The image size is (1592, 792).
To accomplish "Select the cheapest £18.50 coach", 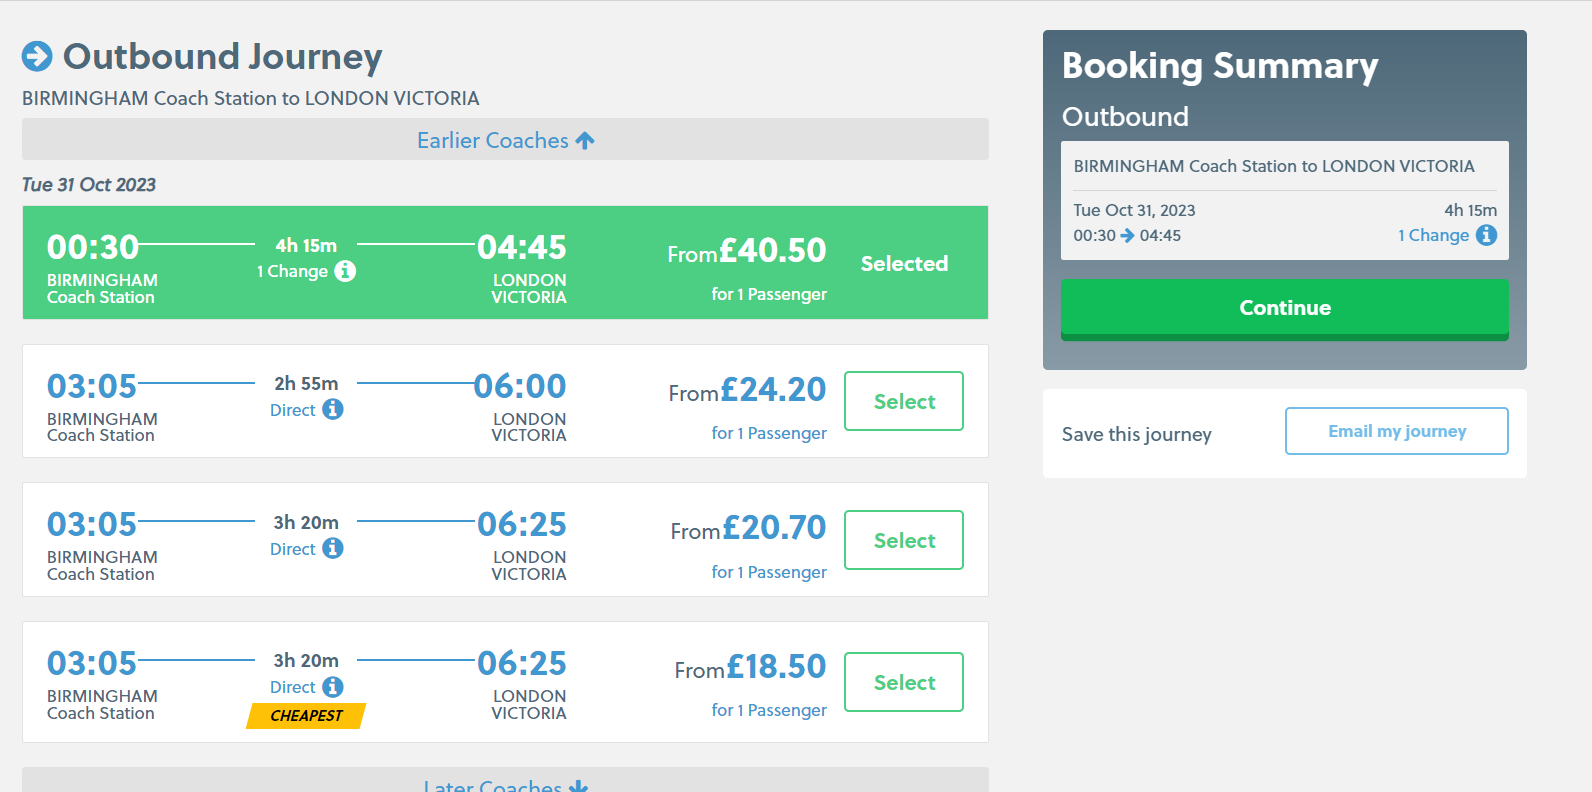I will tap(904, 682).
